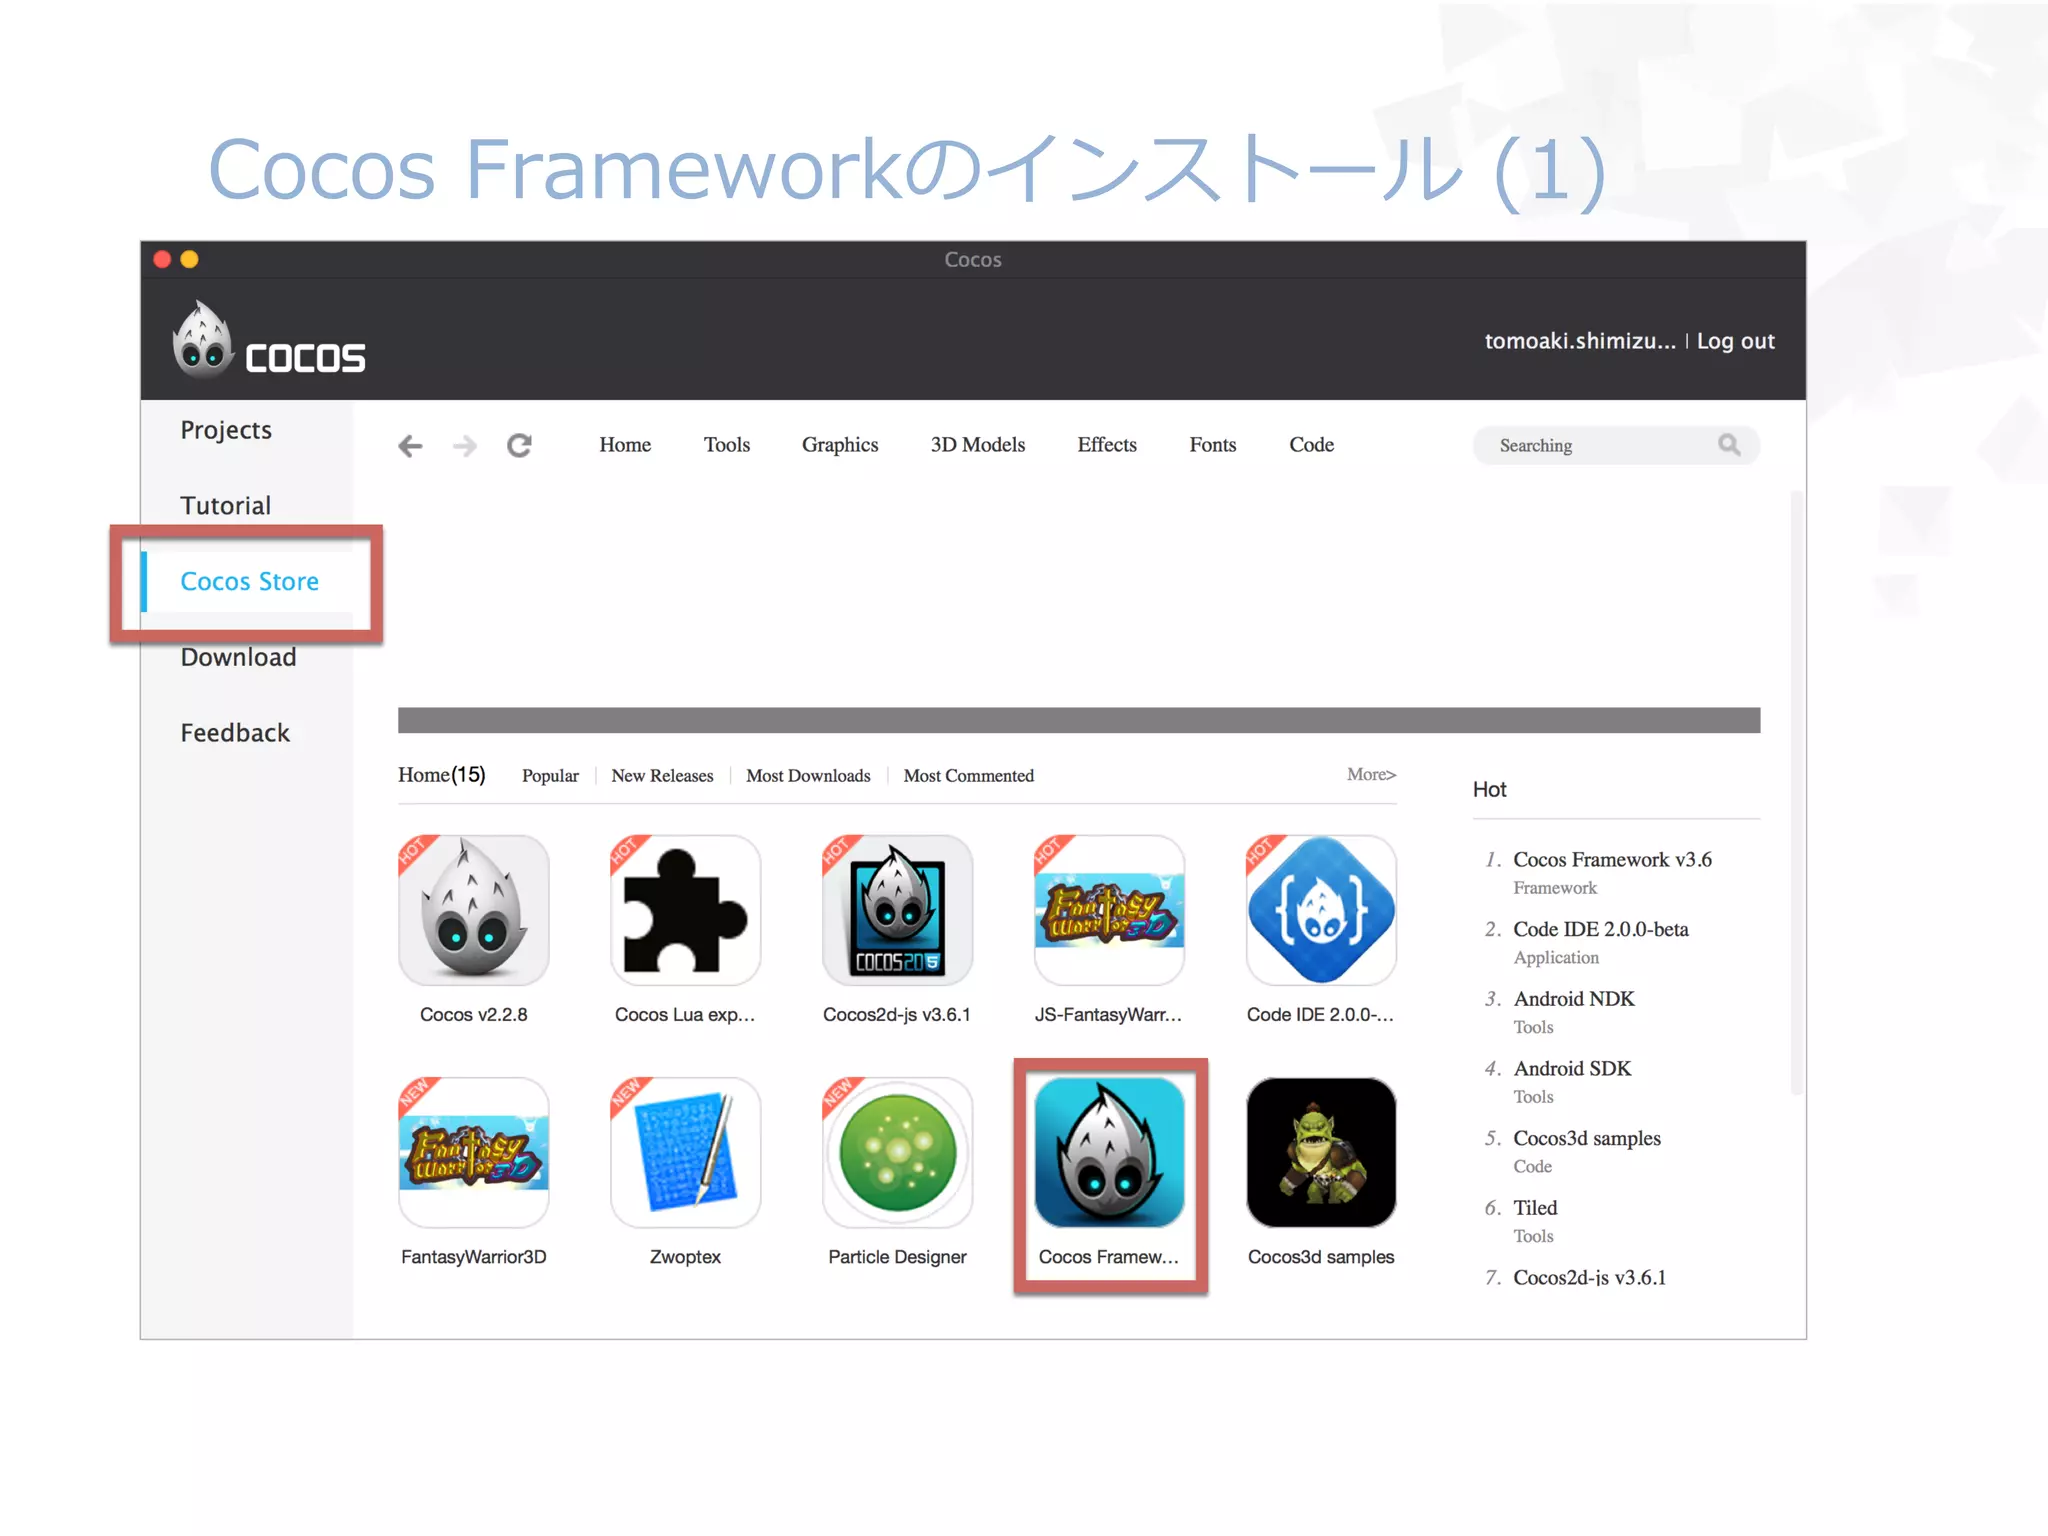Filter listing by Popular
Viewport: 2048px width, 1536px height.
tap(550, 776)
